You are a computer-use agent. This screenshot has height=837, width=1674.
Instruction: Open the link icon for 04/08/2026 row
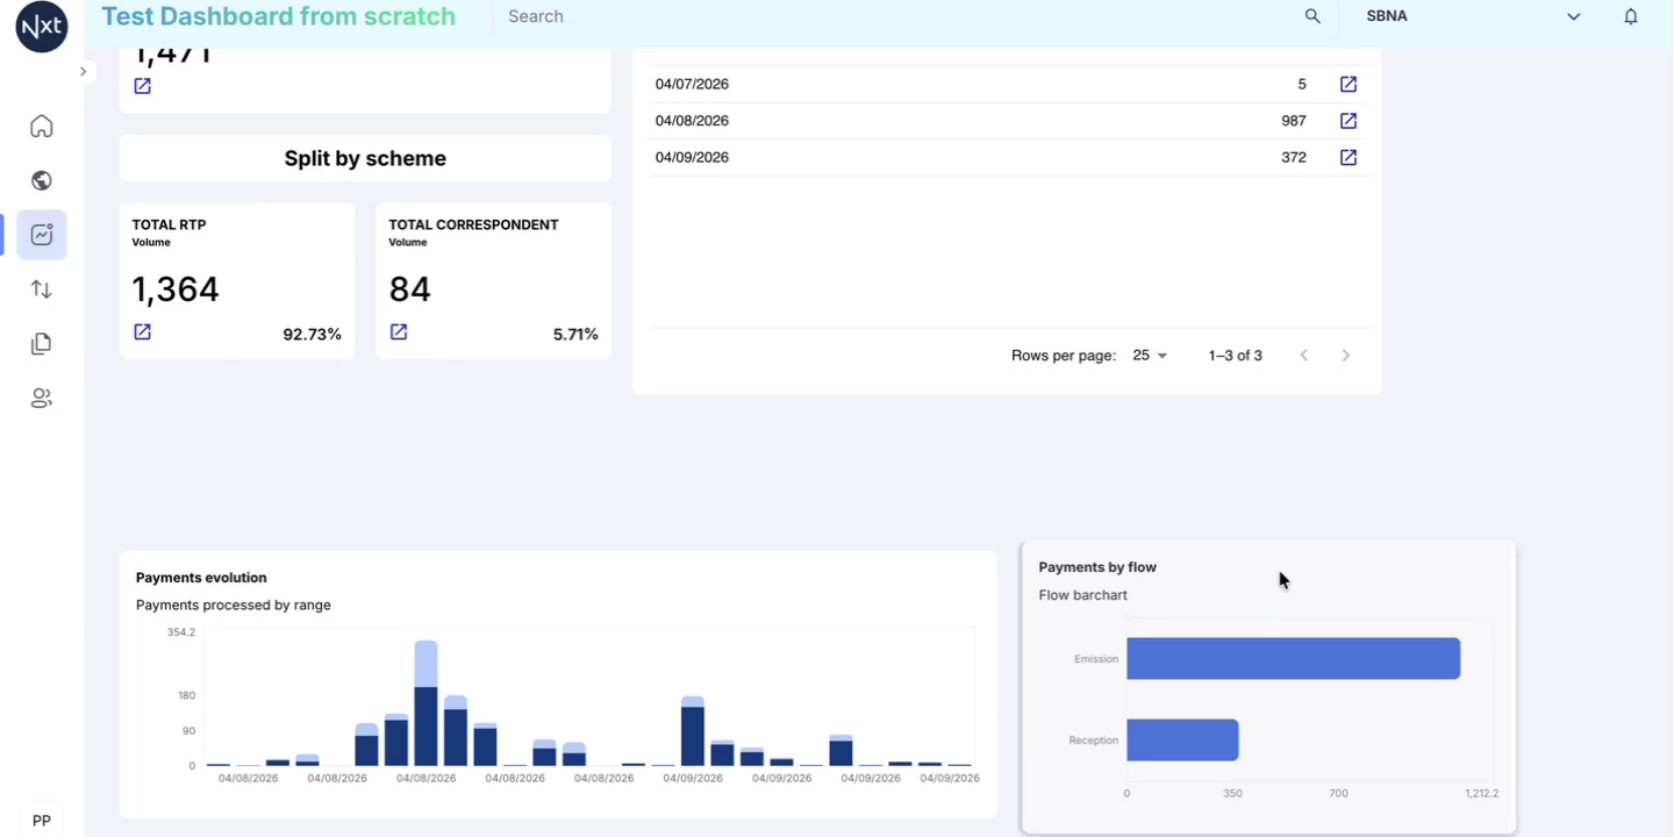[1348, 121]
